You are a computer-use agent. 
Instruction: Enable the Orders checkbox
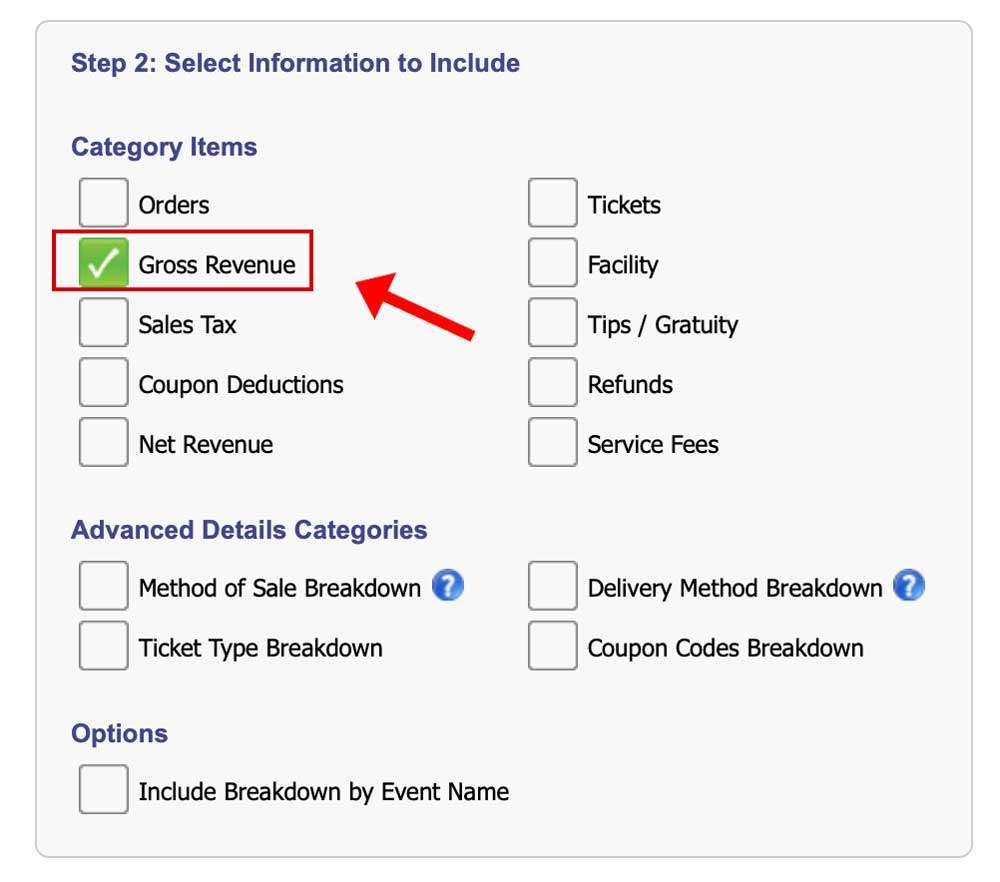(104, 204)
